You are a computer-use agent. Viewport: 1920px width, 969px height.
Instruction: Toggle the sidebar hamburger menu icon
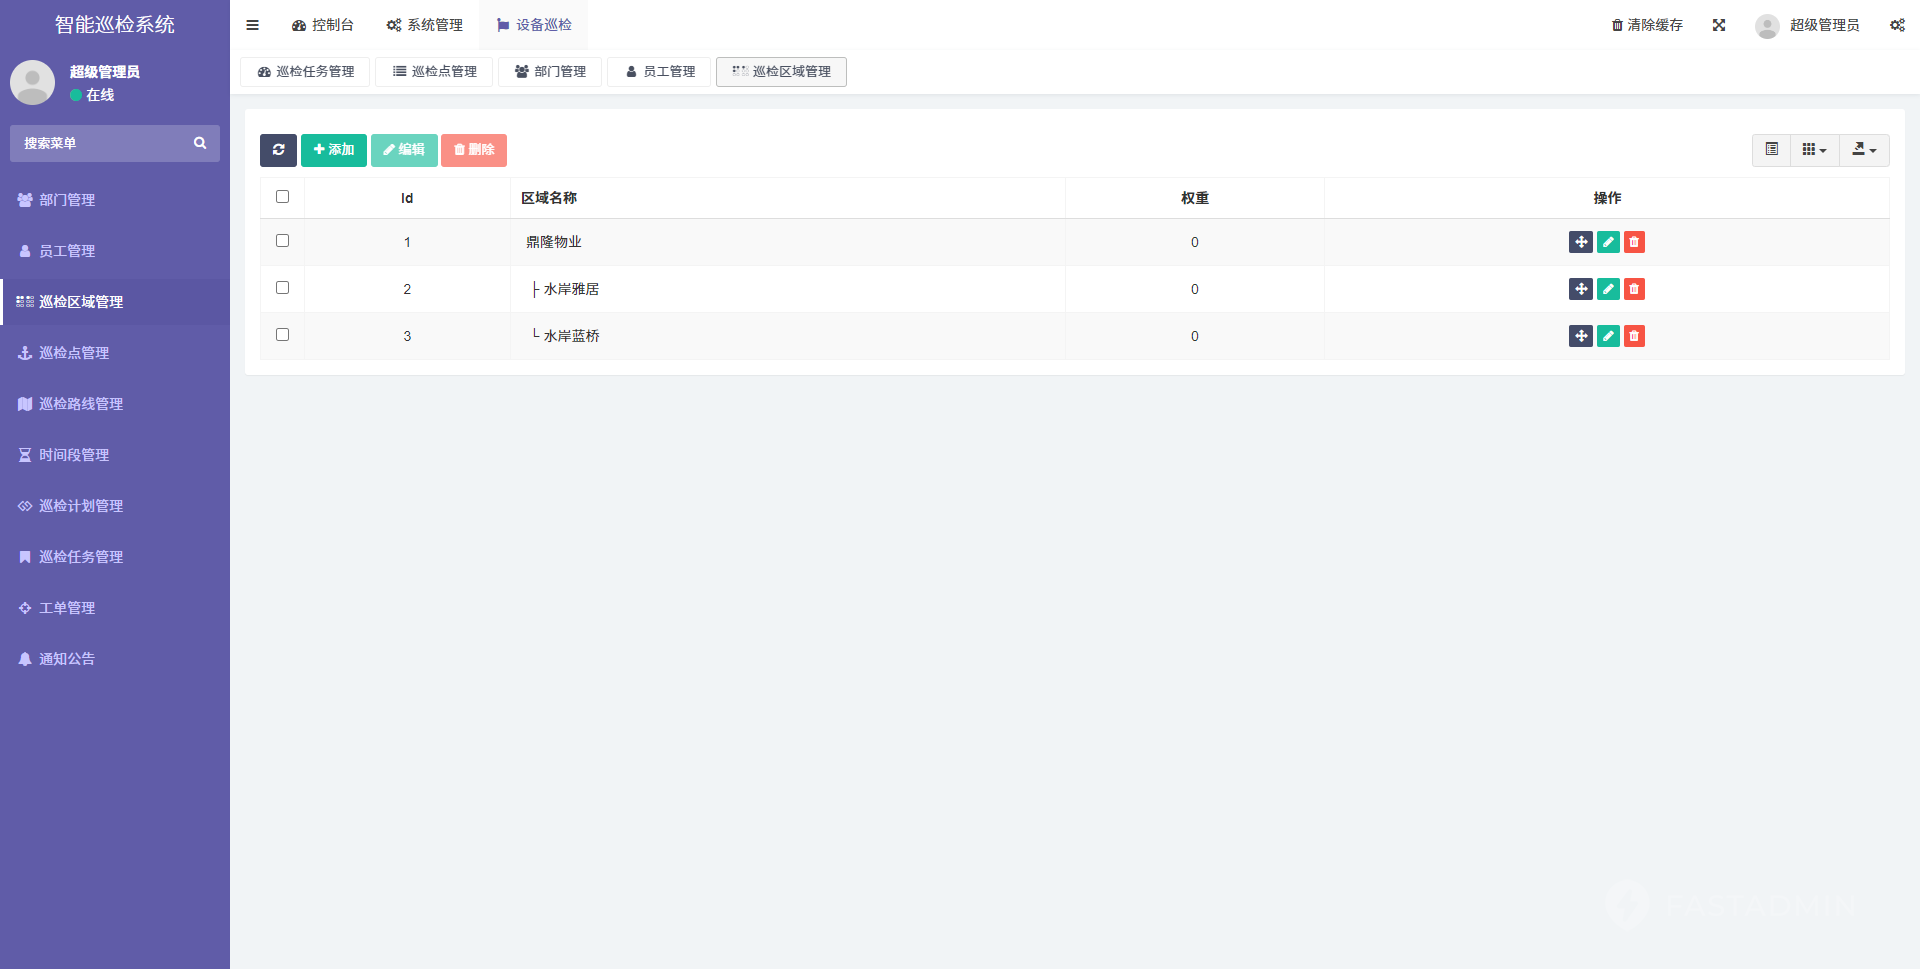[252, 25]
